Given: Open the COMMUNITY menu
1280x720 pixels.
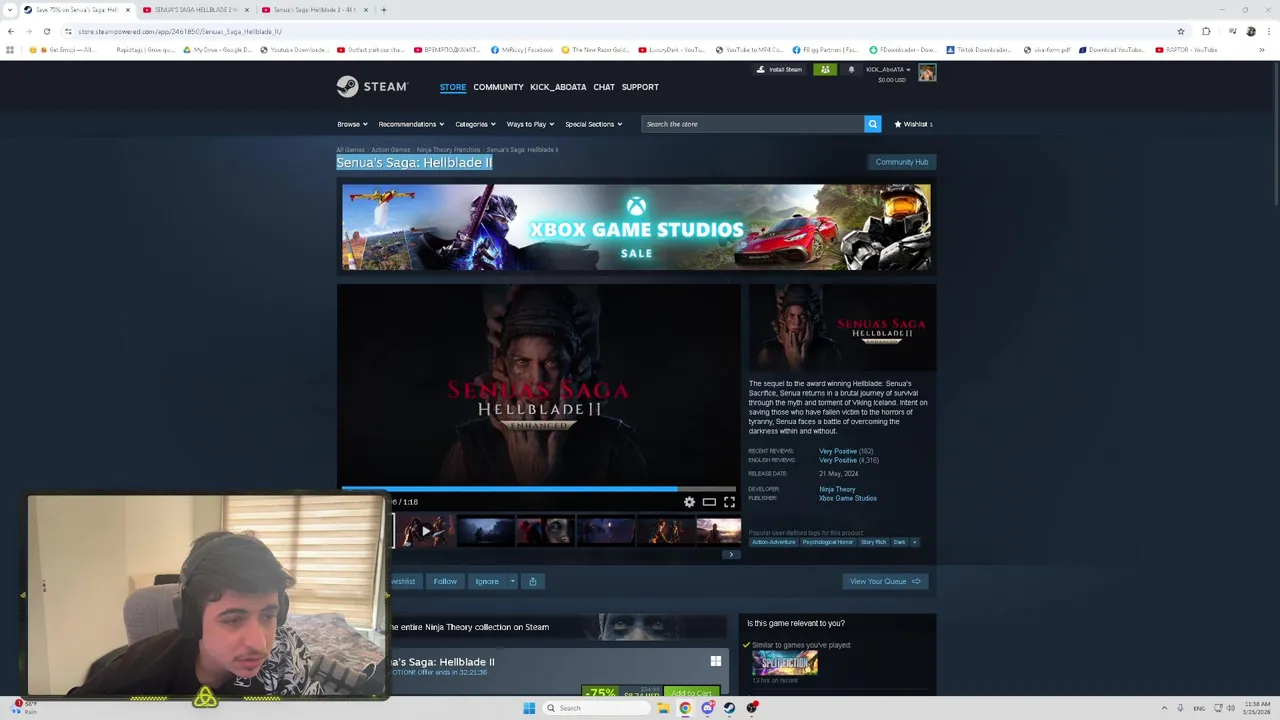Looking at the screenshot, I should point(498,87).
